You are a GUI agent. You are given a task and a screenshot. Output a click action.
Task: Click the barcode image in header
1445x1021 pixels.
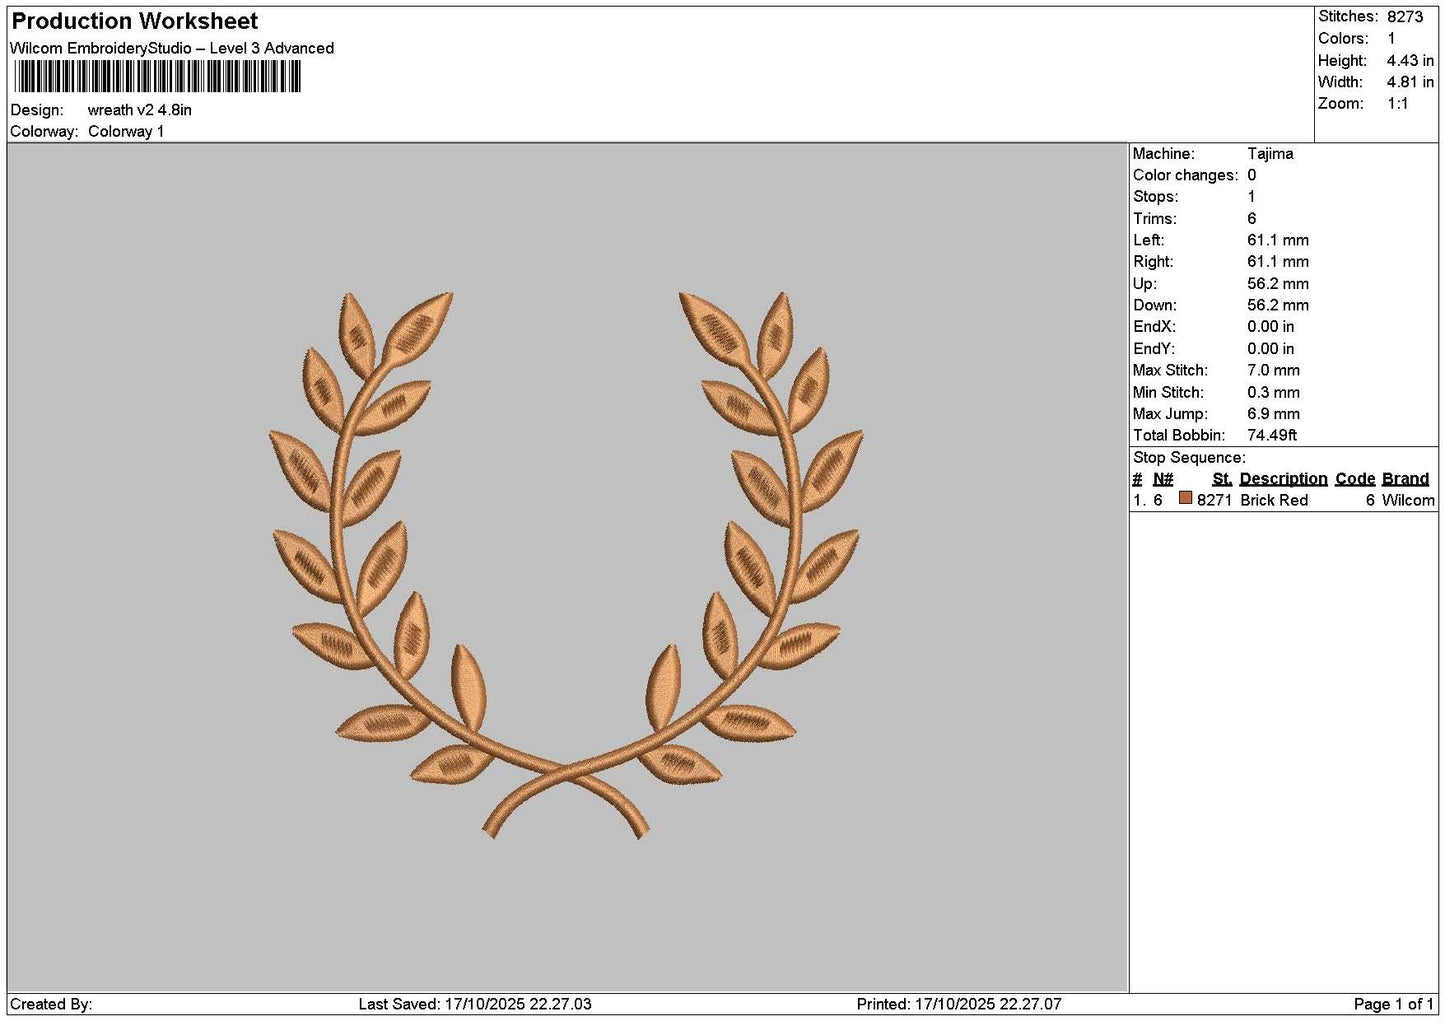click(x=157, y=77)
